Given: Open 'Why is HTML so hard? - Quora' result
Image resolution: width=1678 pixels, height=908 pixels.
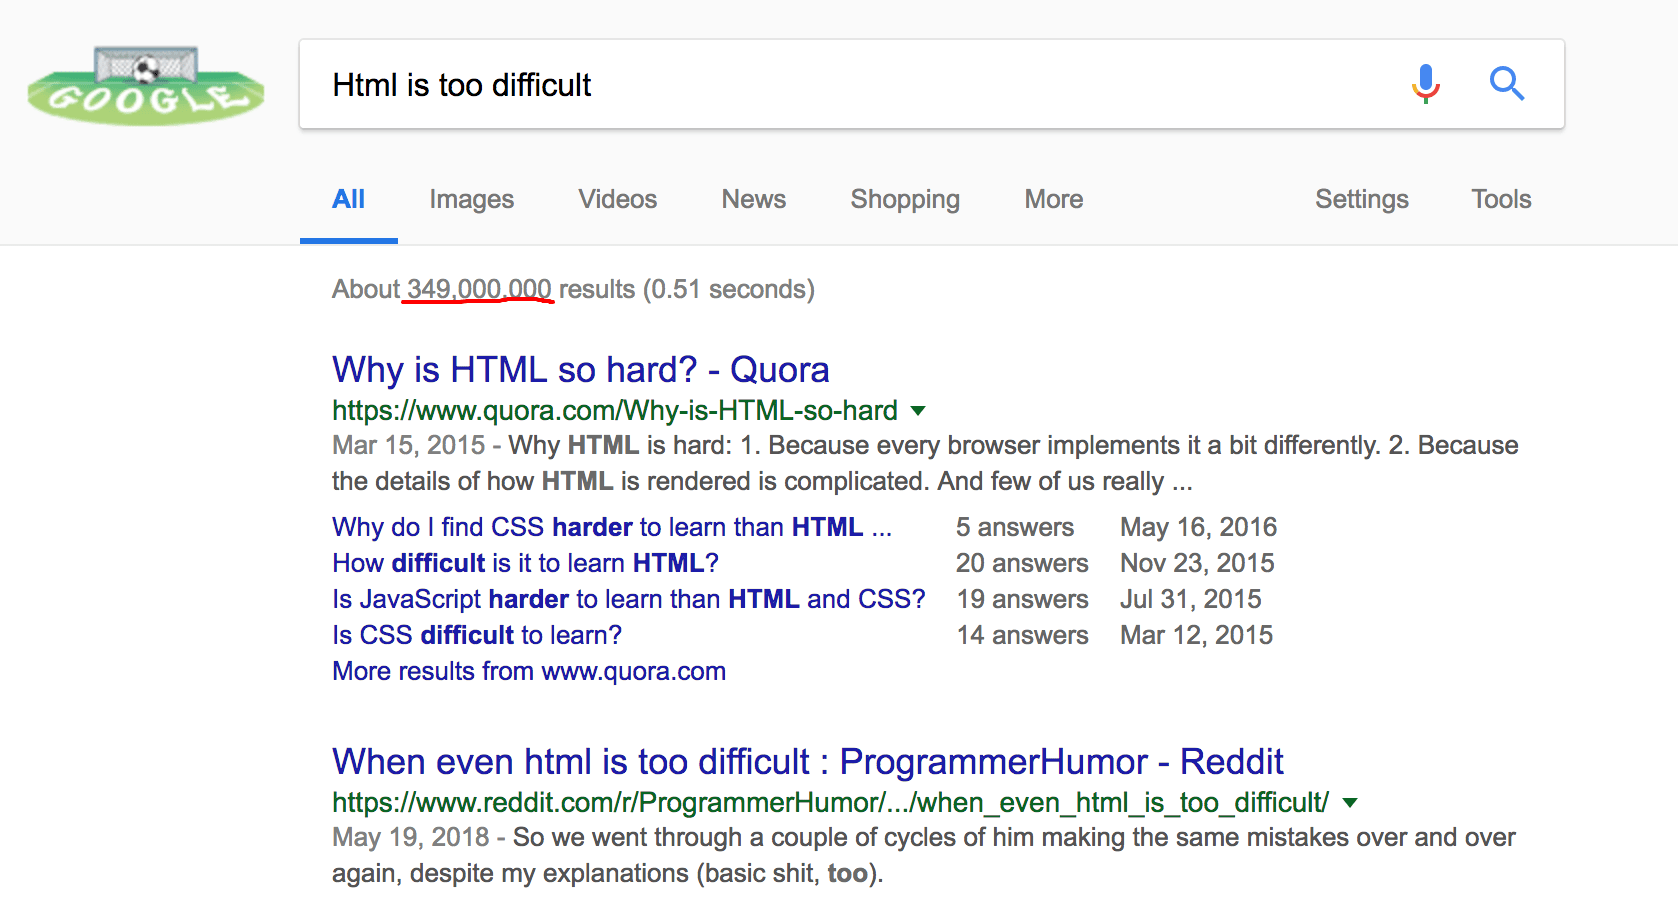Looking at the screenshot, I should coord(581,370).
